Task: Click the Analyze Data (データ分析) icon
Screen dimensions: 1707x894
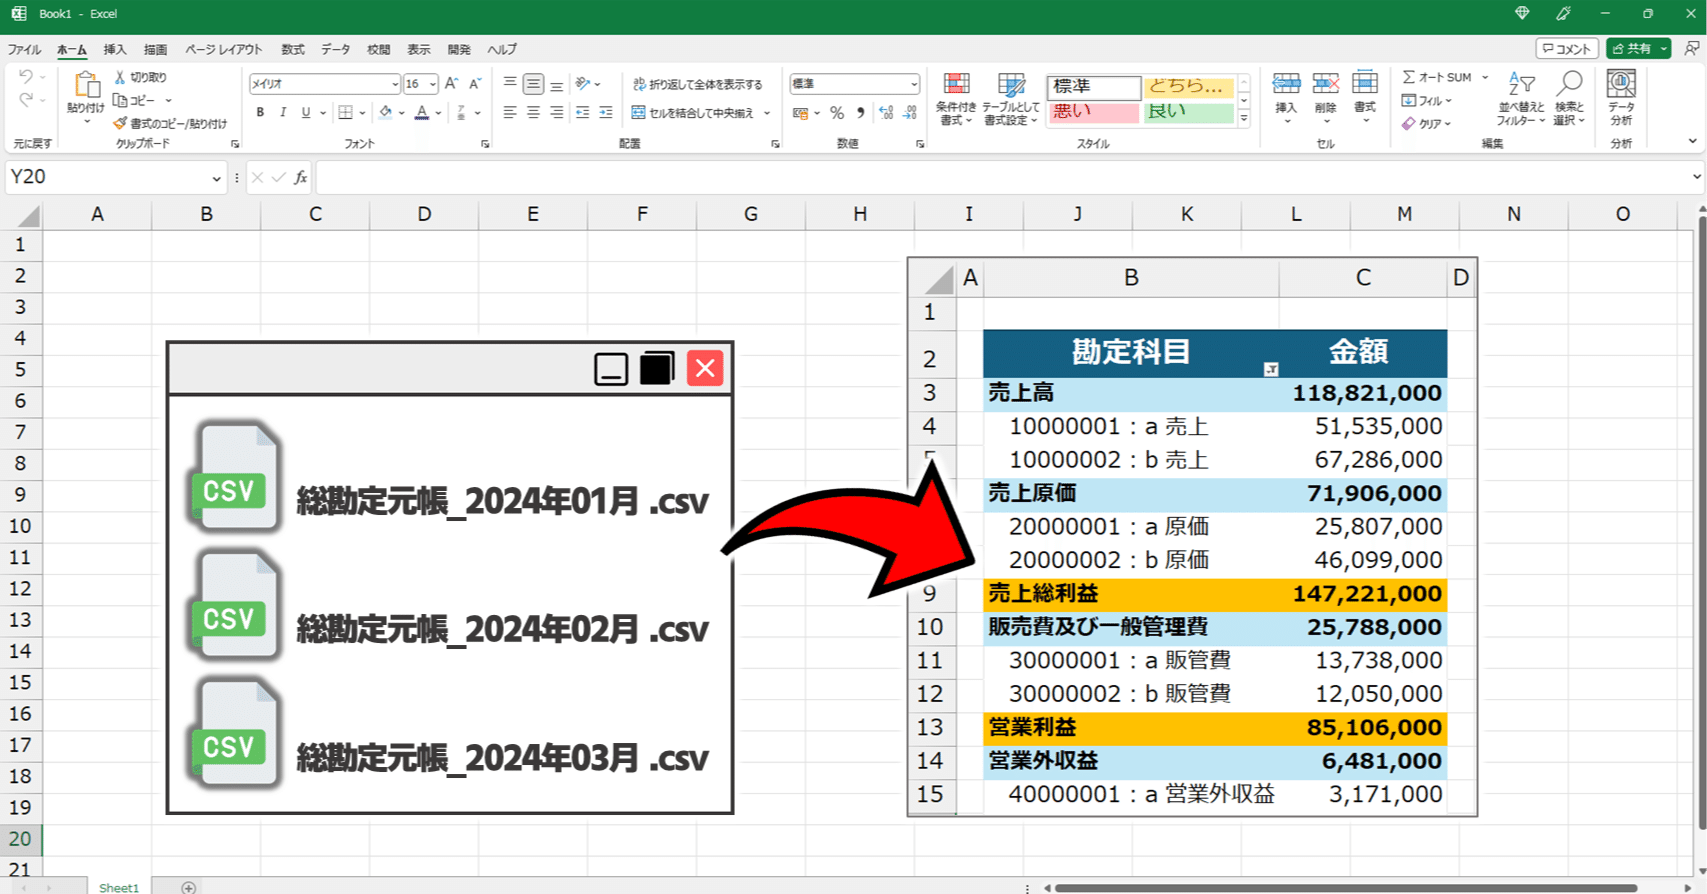Action: pos(1621,84)
